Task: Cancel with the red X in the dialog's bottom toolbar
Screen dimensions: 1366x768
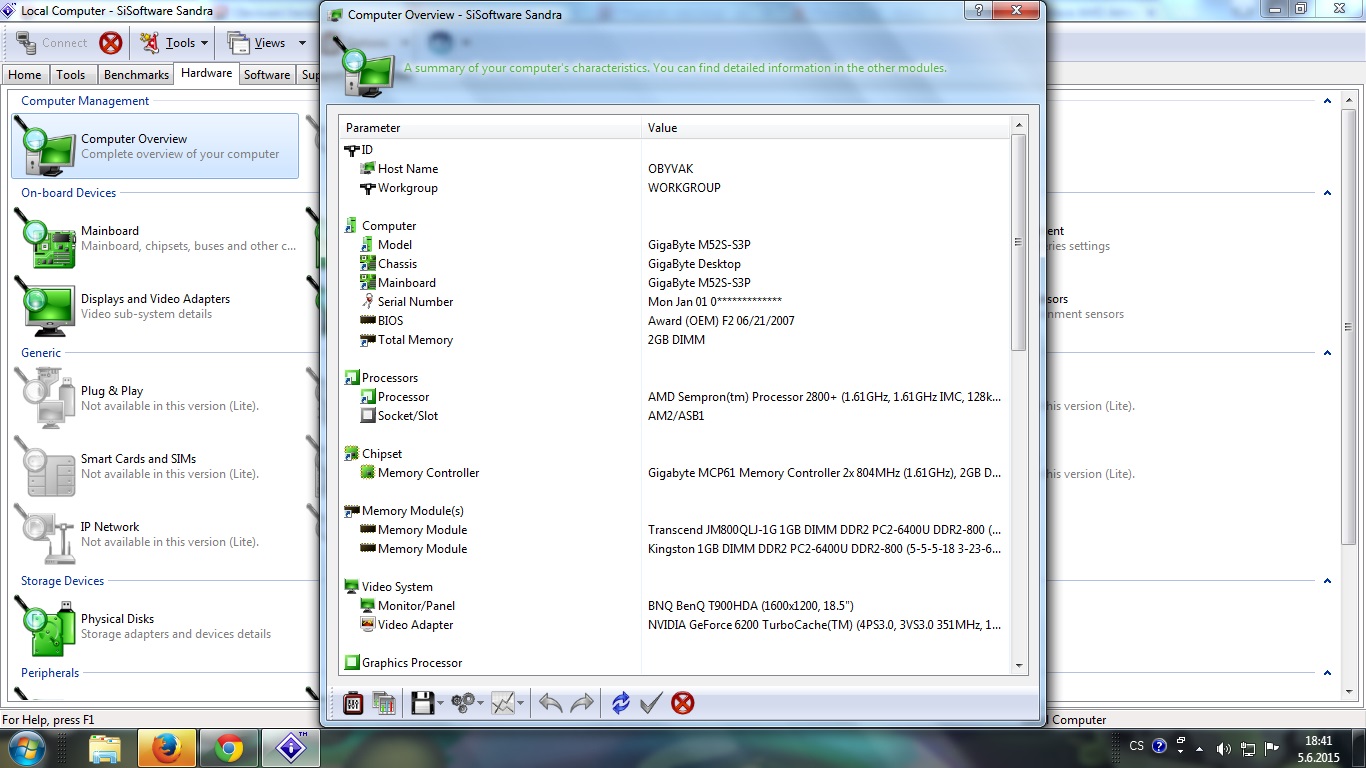Action: click(x=683, y=703)
